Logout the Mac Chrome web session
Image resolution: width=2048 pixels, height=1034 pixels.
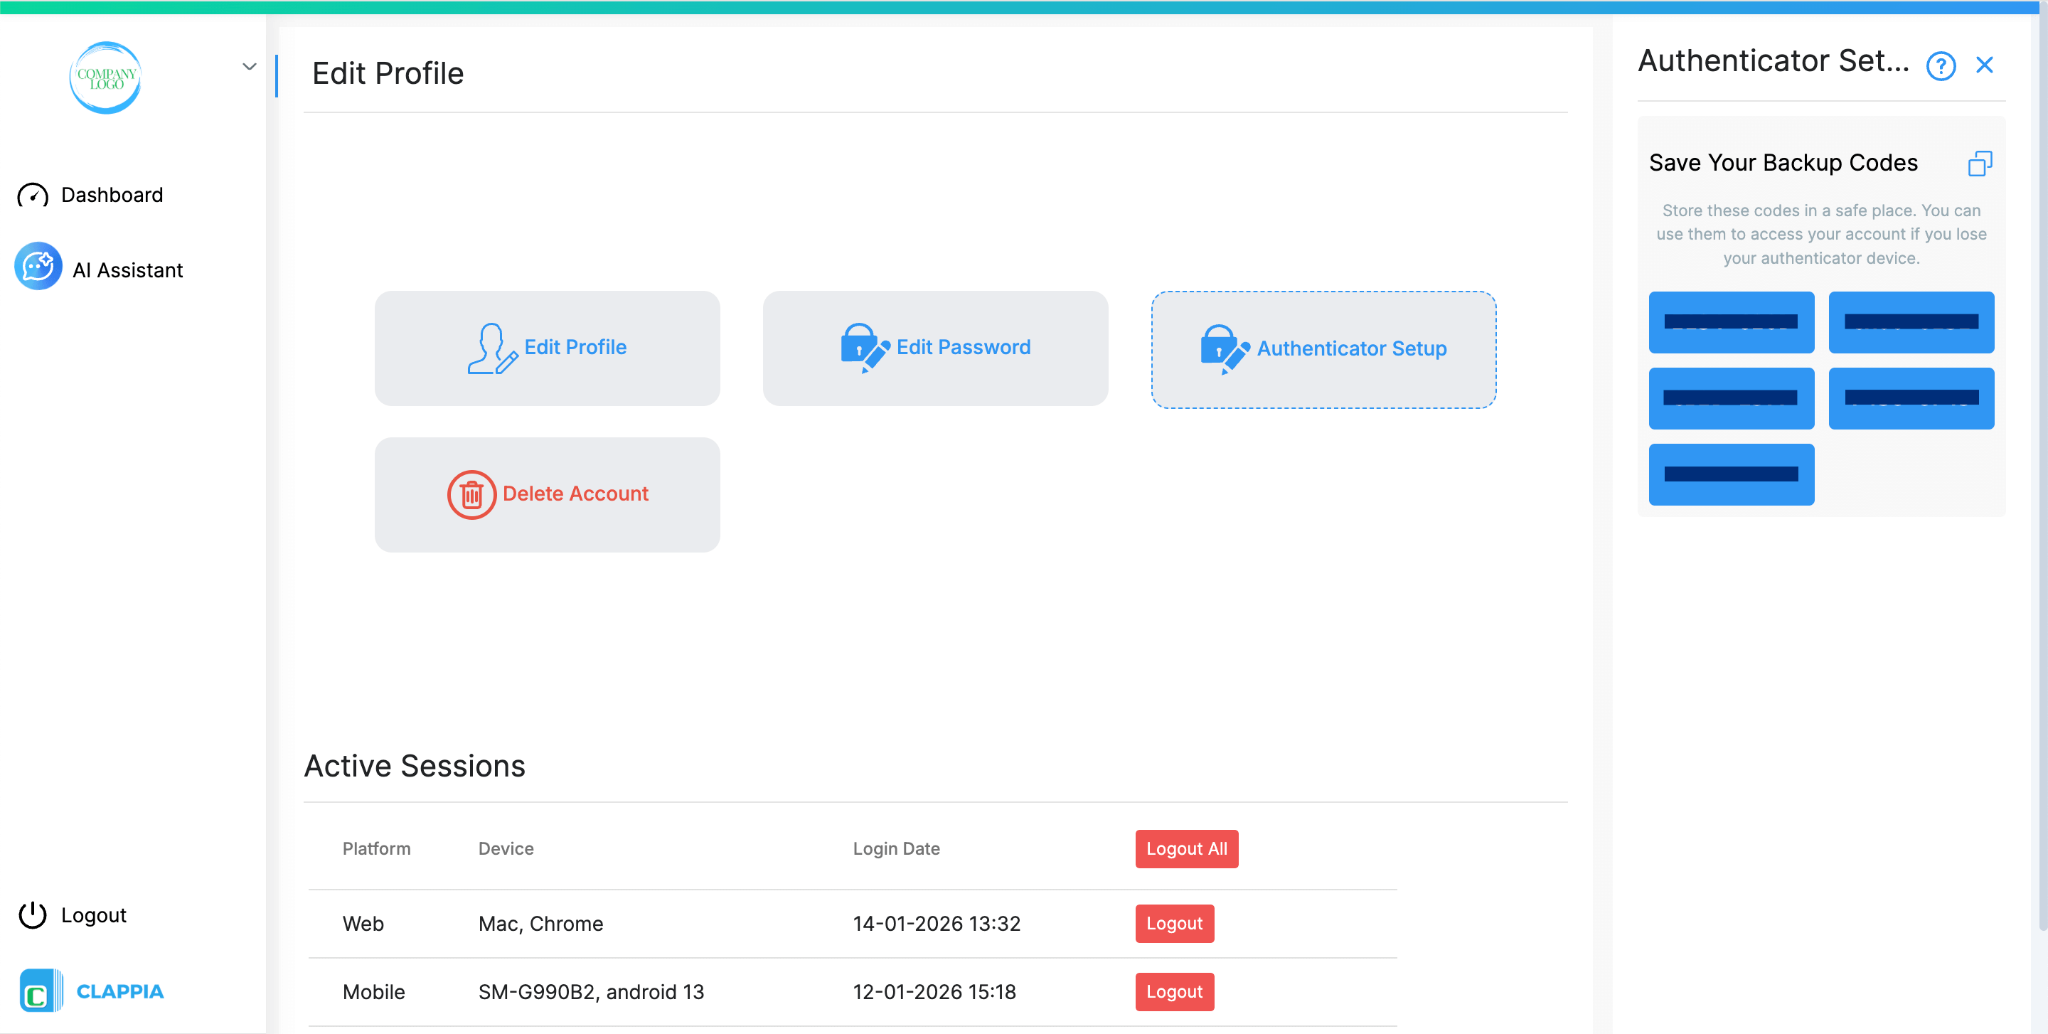point(1174,923)
